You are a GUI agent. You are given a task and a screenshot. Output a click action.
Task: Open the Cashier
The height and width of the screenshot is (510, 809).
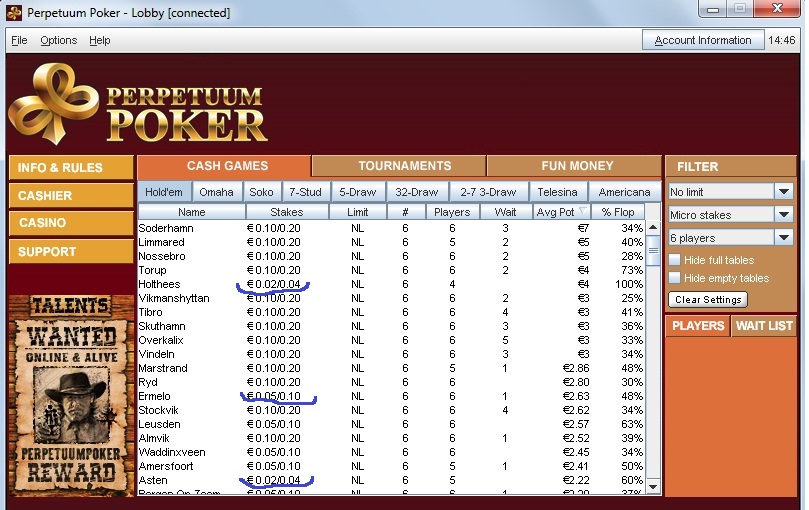[71, 196]
